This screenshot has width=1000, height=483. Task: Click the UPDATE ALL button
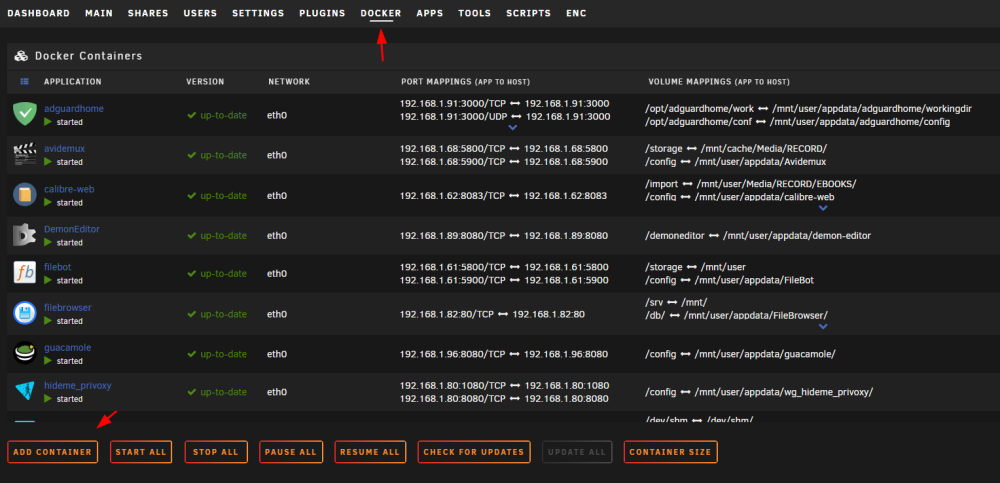577,452
